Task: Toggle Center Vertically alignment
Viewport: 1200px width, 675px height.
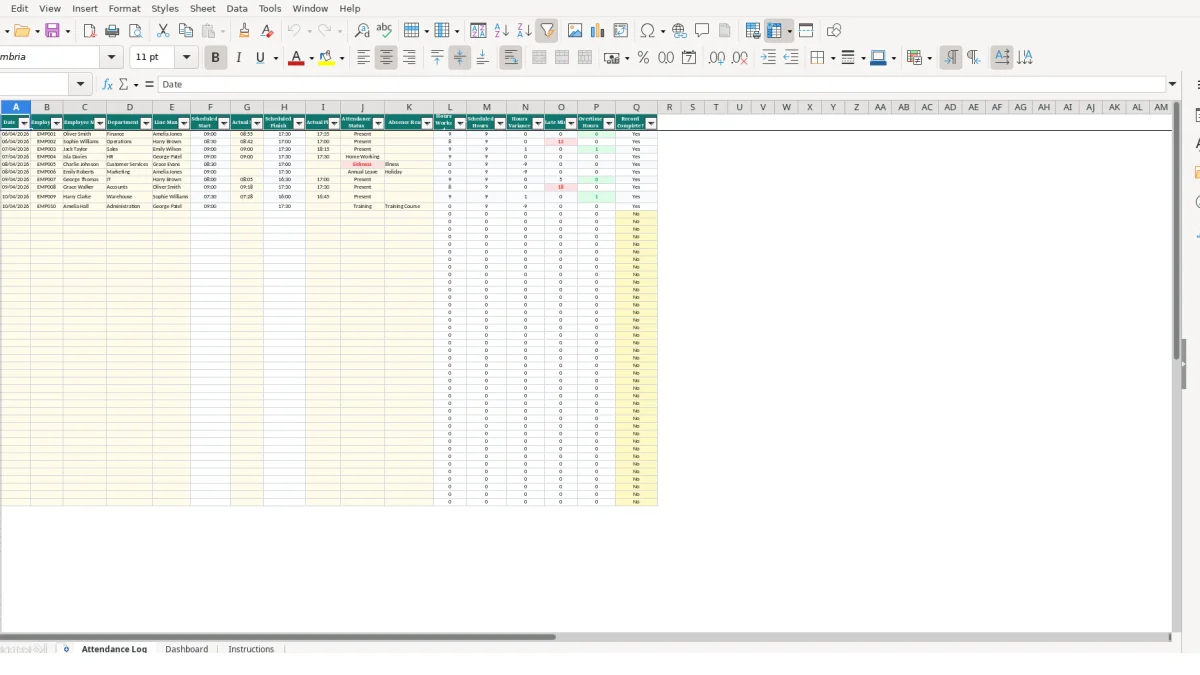Action: (x=460, y=58)
